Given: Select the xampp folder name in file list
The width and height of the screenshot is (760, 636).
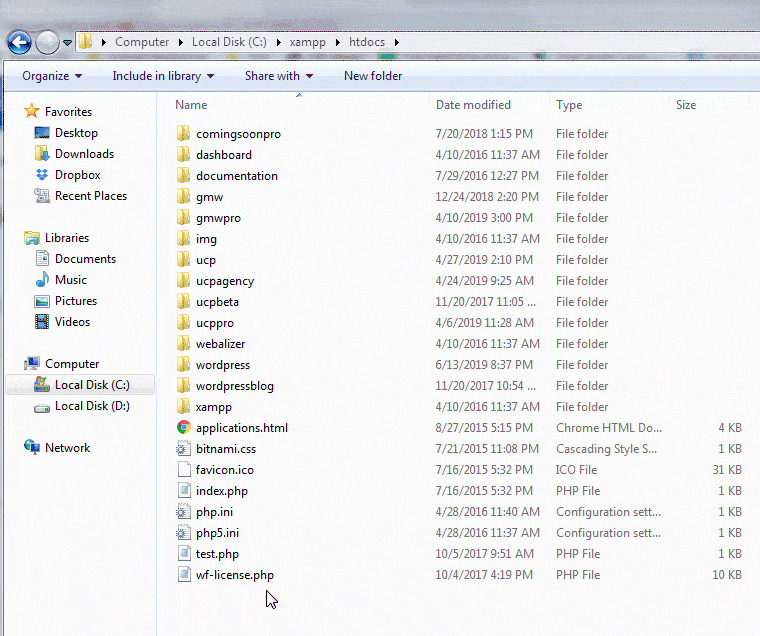Looking at the screenshot, I should pyautogui.click(x=213, y=407).
